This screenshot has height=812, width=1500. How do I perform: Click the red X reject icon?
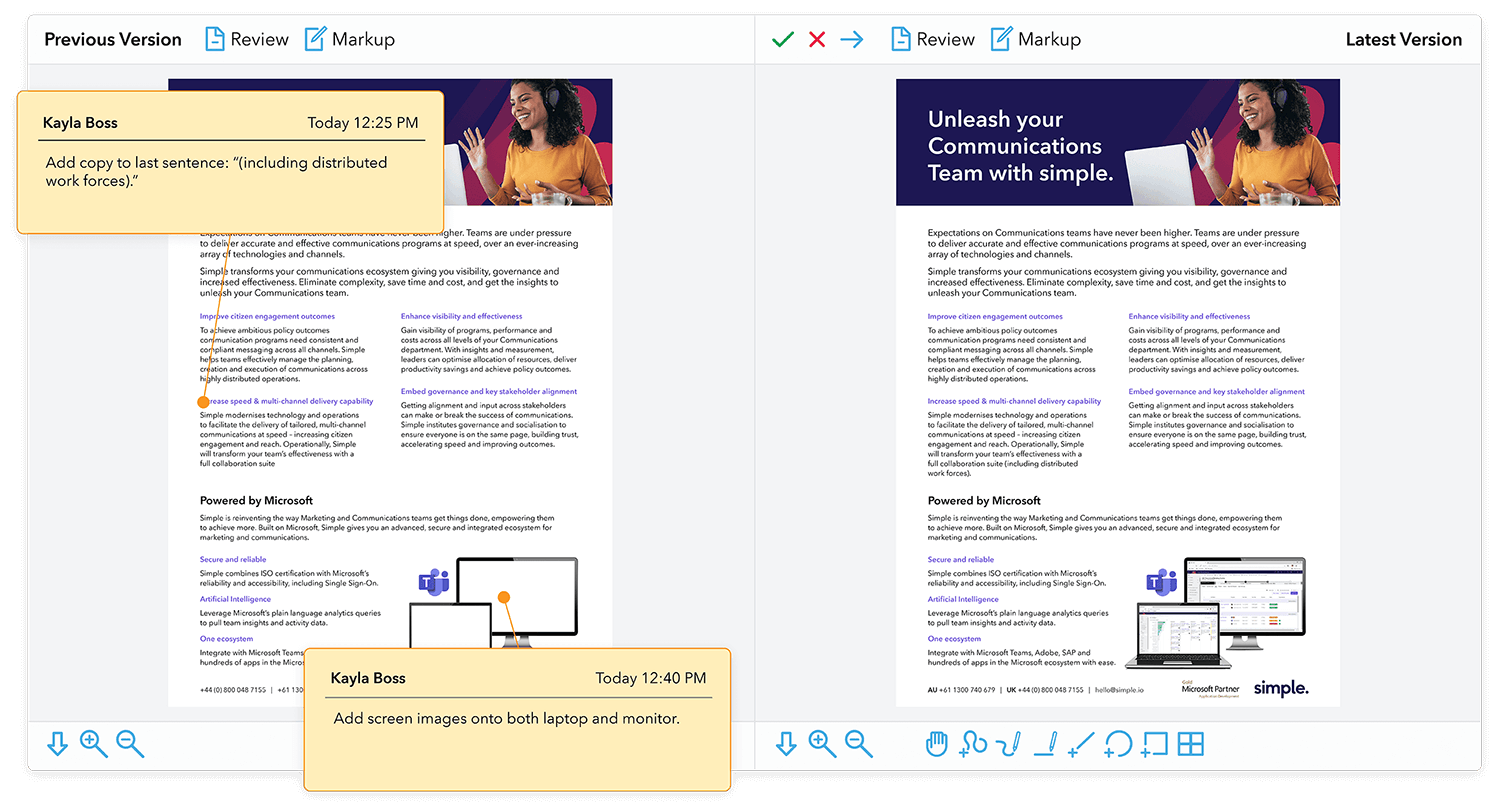pyautogui.click(x=817, y=40)
